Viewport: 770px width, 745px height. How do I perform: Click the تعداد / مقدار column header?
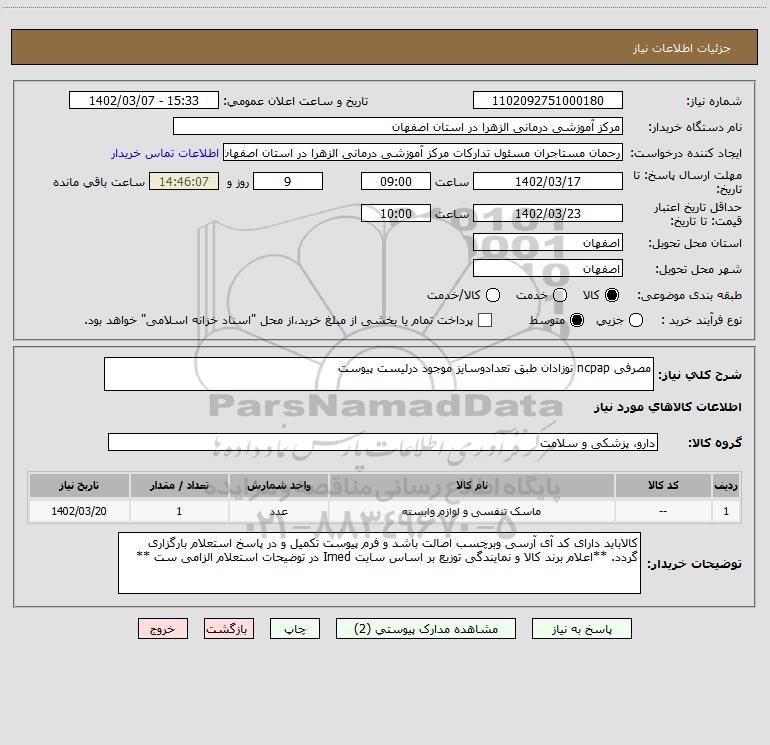coord(179,485)
